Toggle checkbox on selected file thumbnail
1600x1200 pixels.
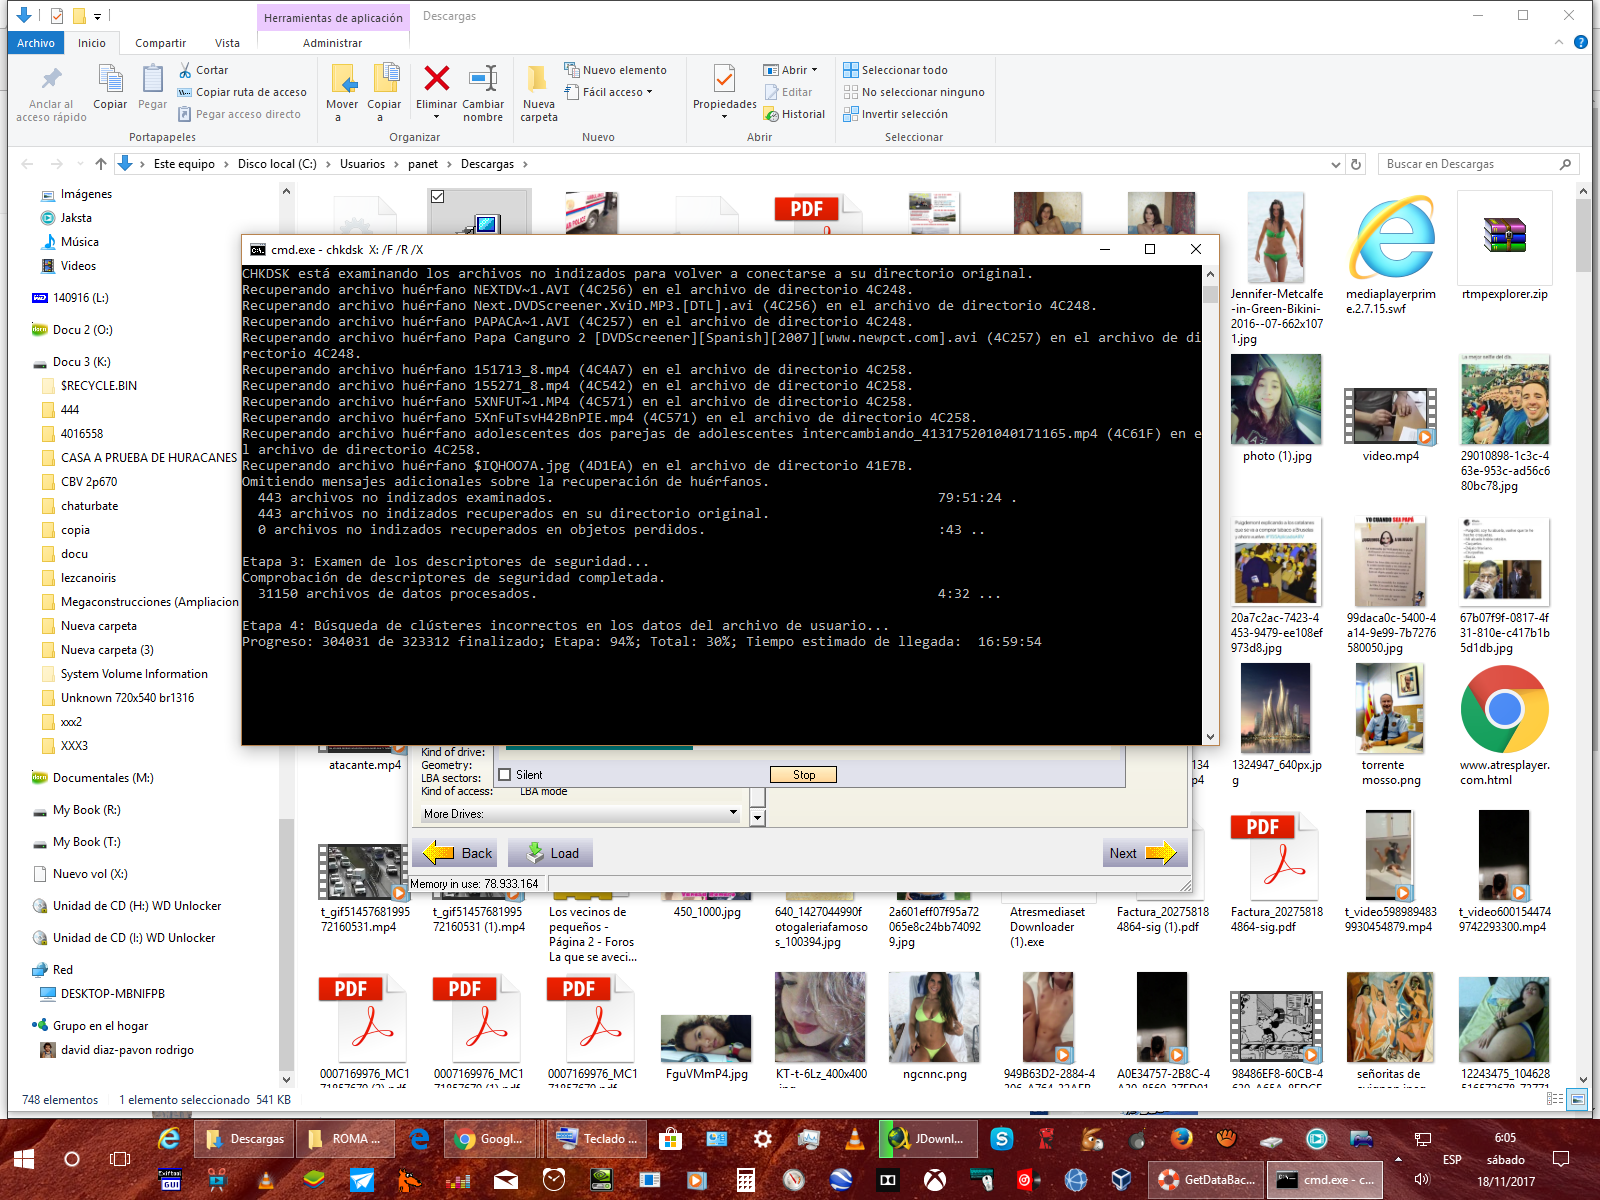tap(437, 197)
